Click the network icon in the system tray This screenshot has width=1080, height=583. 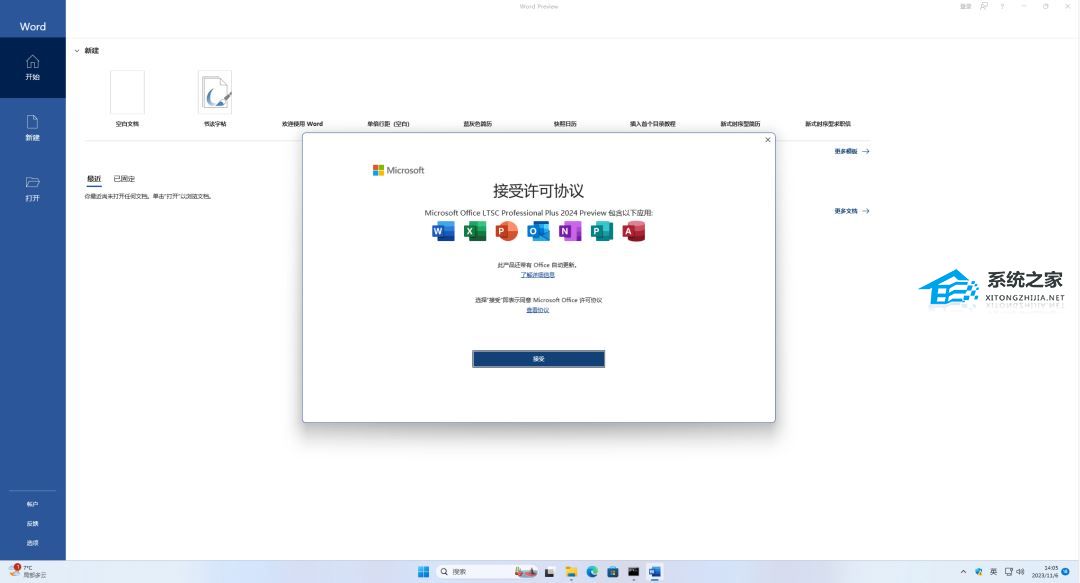pos(1008,572)
